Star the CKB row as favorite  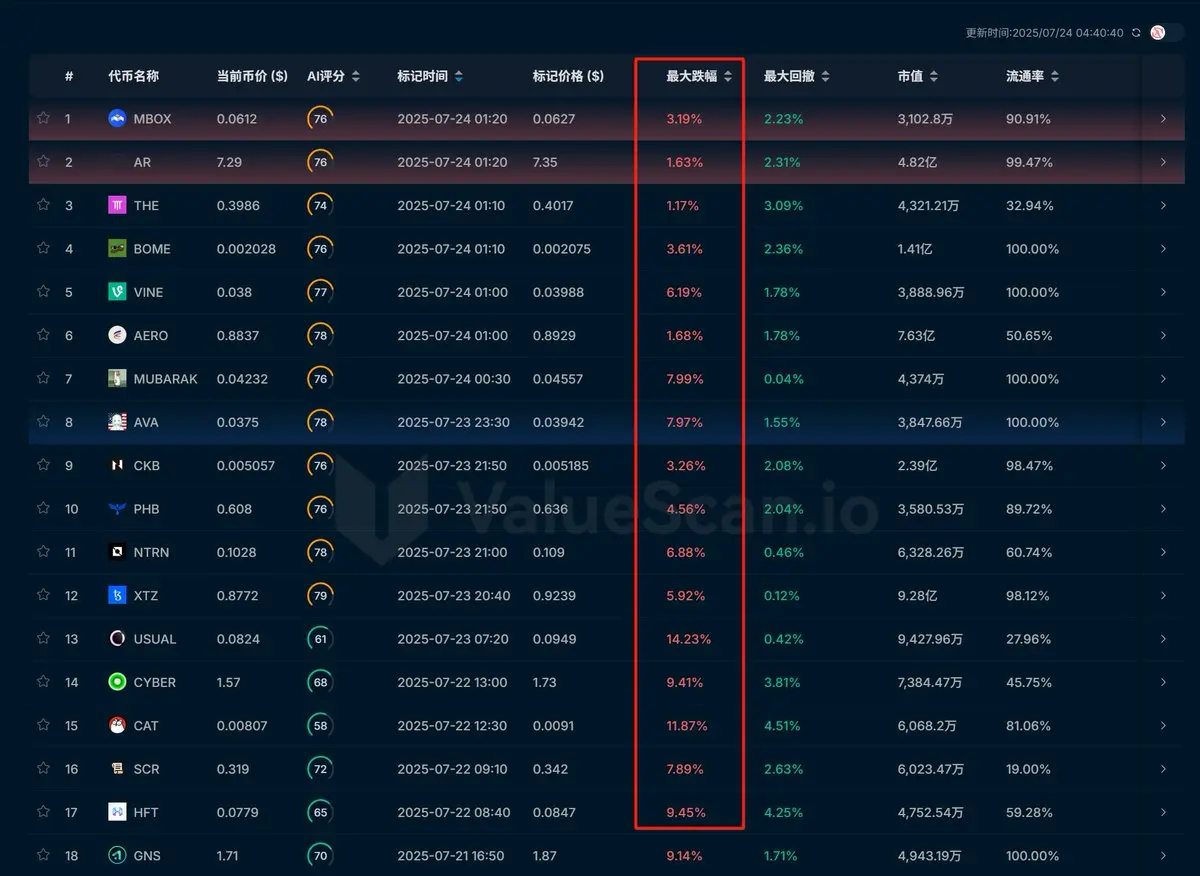(x=43, y=465)
